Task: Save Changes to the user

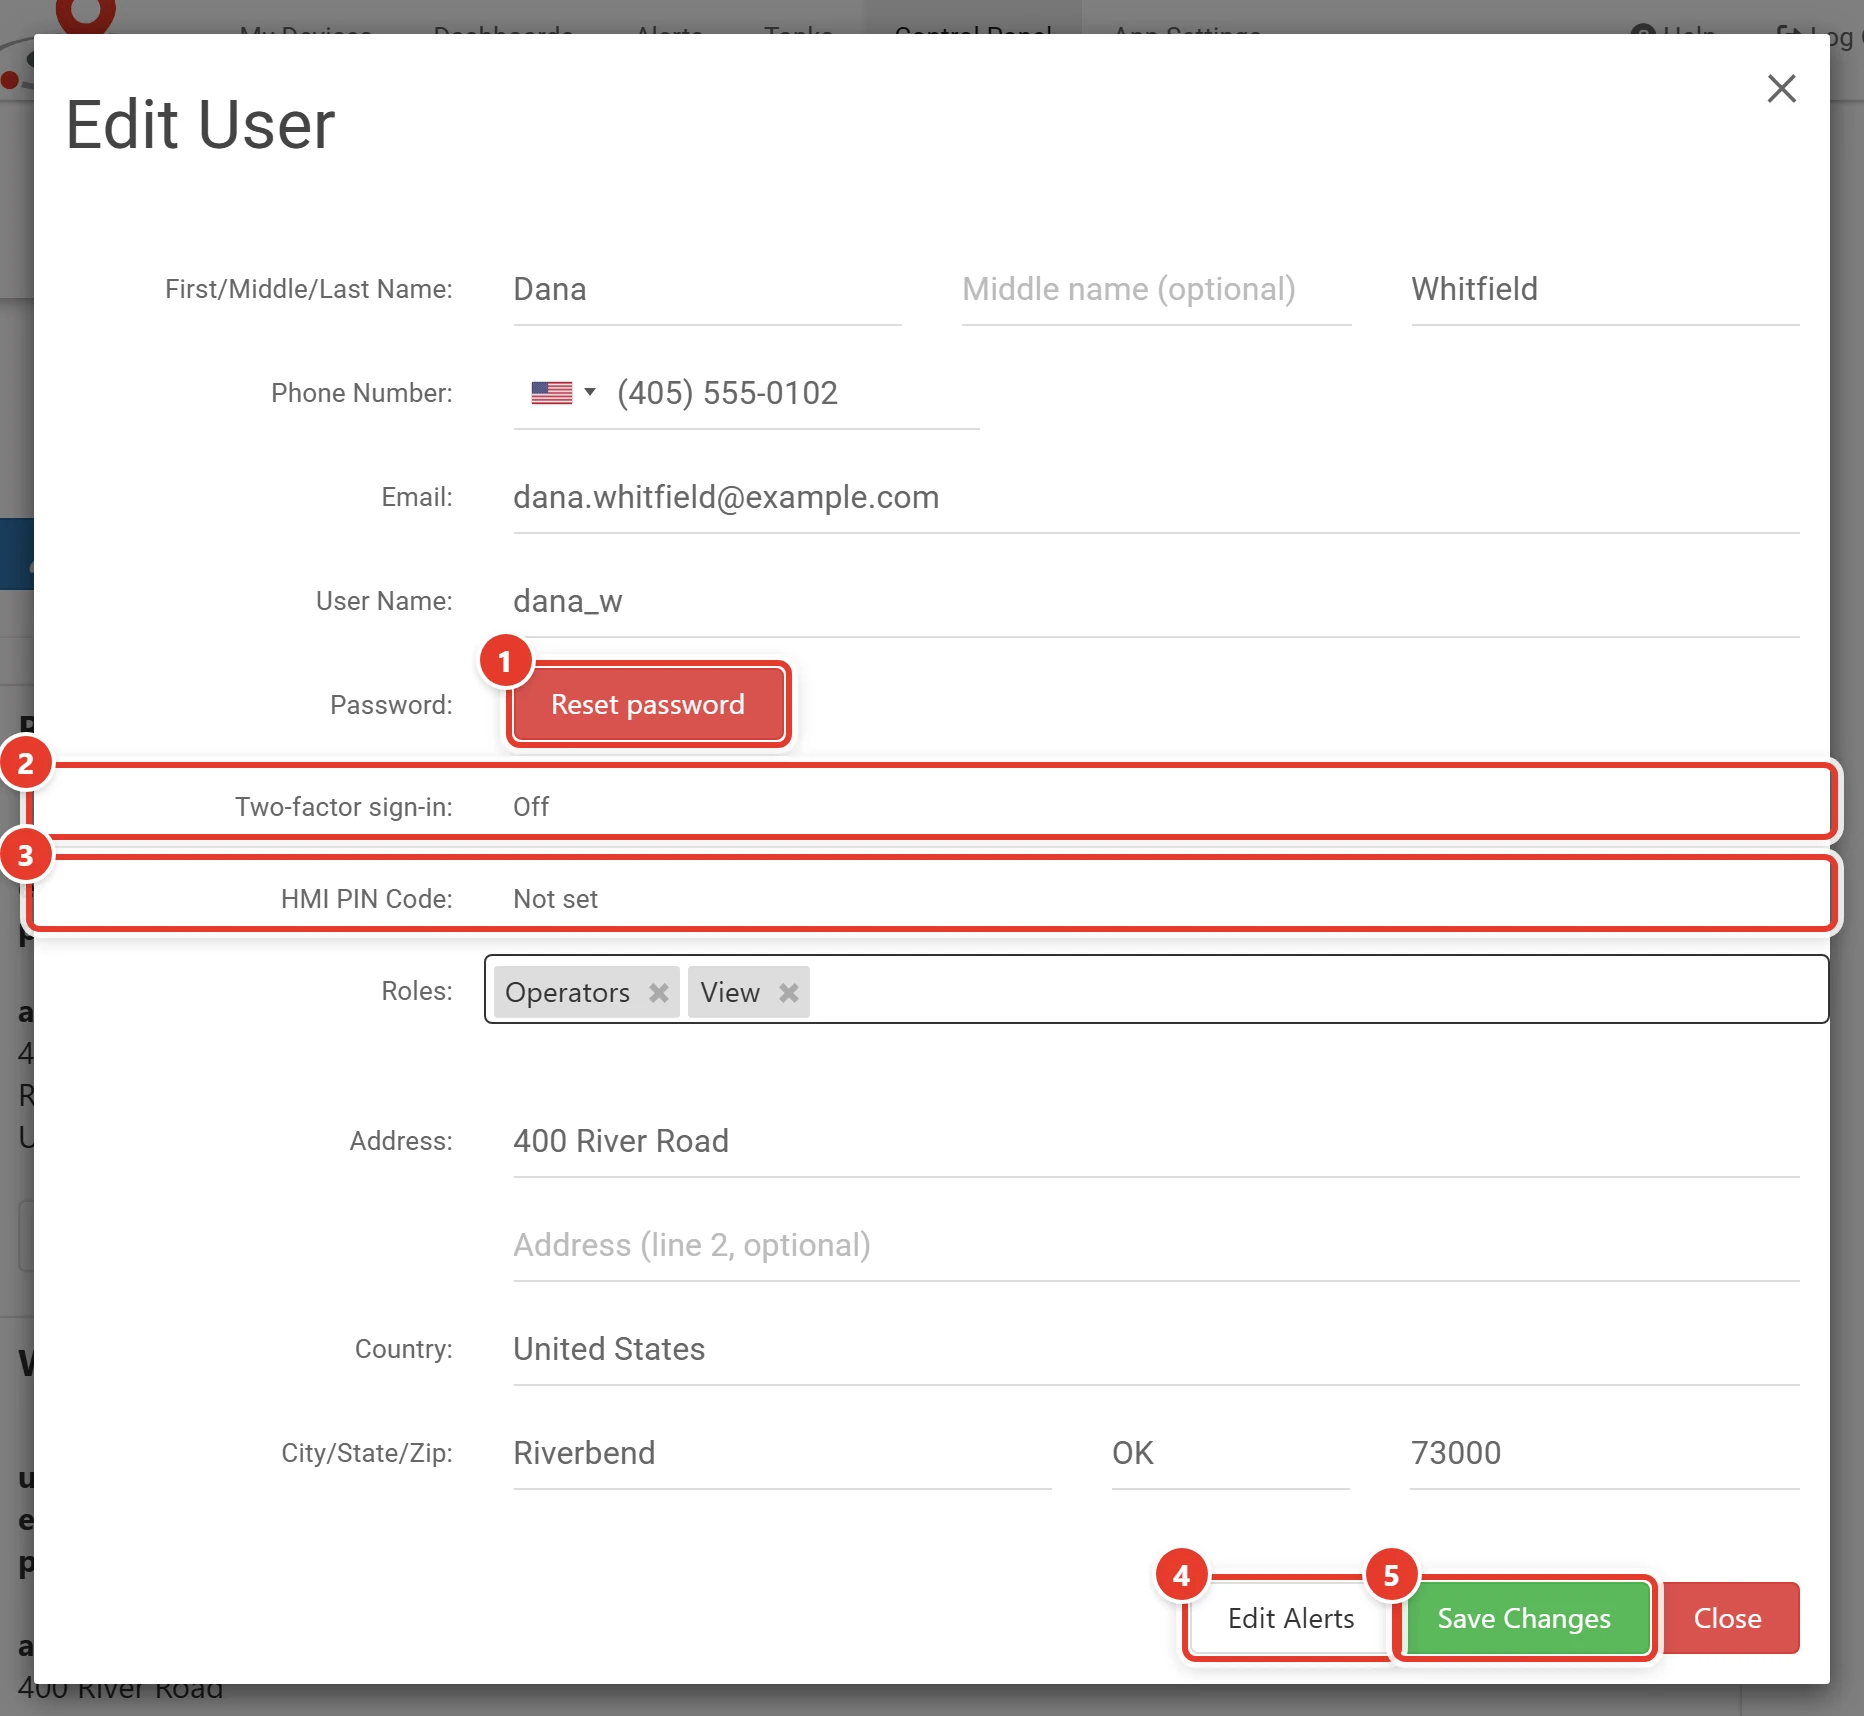Action: 1524,1618
